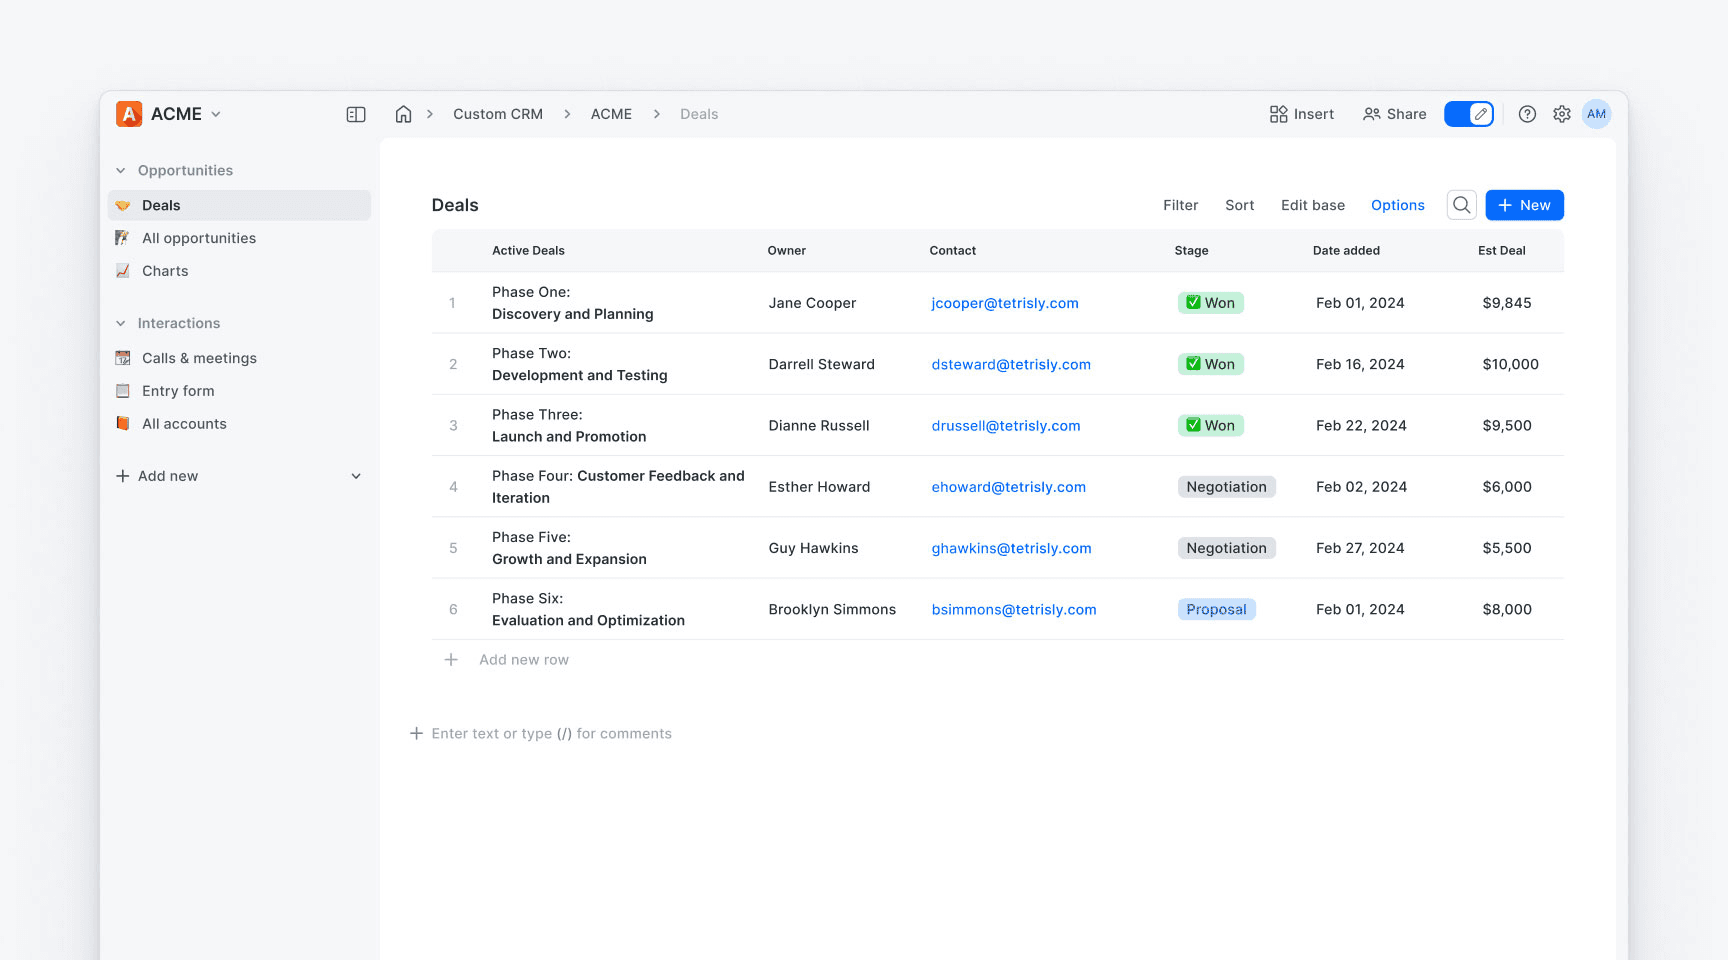
Task: Click the plus icon for Add new row
Action: (x=451, y=660)
